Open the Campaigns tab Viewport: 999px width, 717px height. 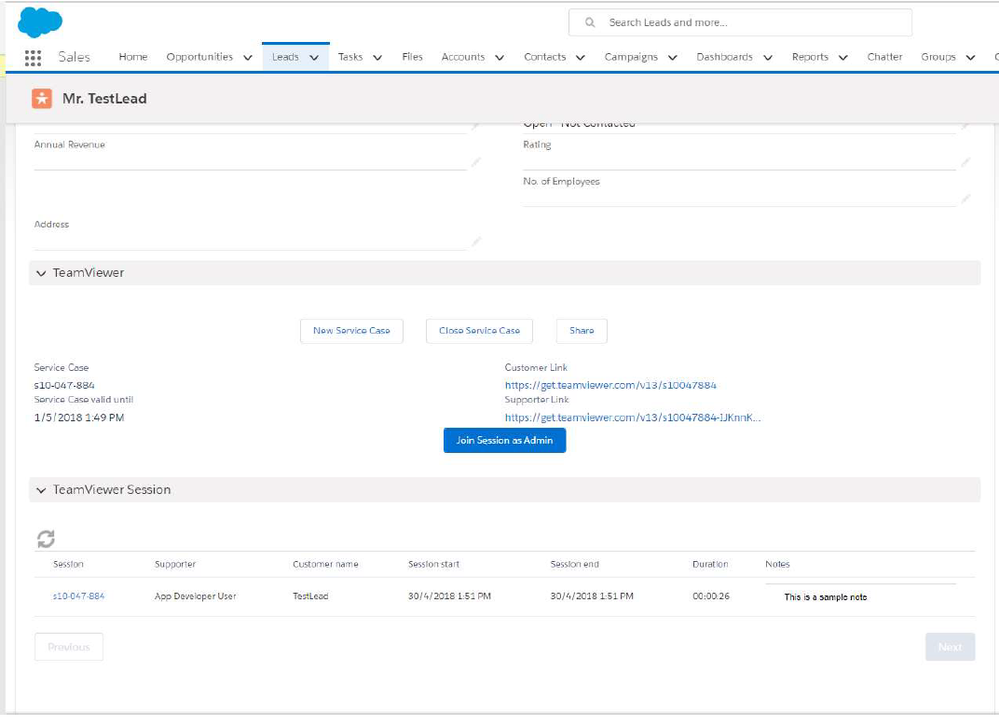631,57
